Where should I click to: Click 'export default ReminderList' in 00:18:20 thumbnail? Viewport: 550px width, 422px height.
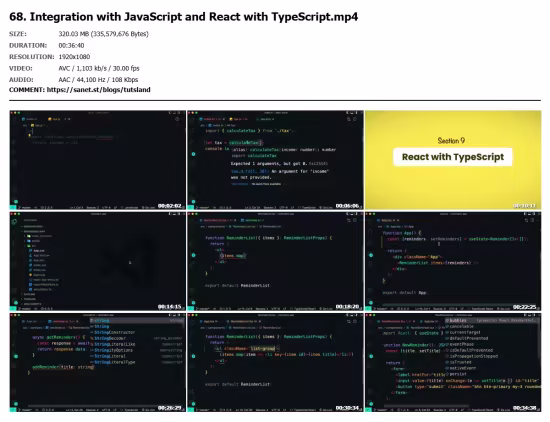[x=237, y=286]
